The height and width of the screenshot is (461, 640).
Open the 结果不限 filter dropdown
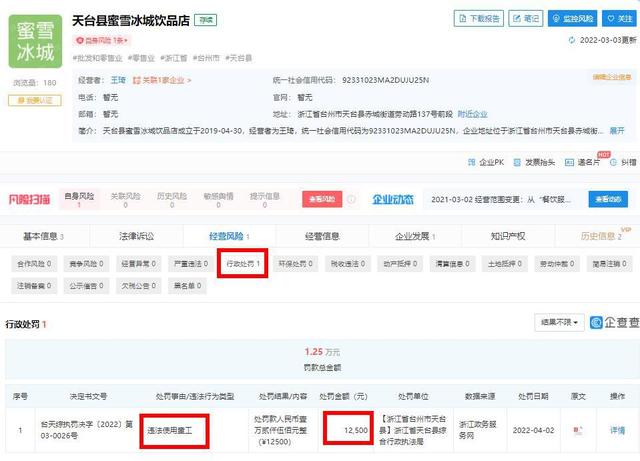coord(560,322)
